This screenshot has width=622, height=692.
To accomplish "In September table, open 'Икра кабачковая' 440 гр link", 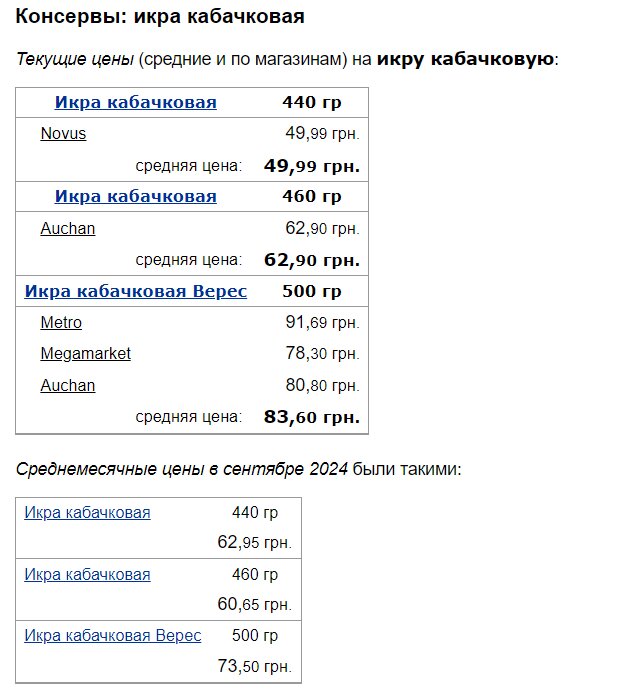I will 87,513.
